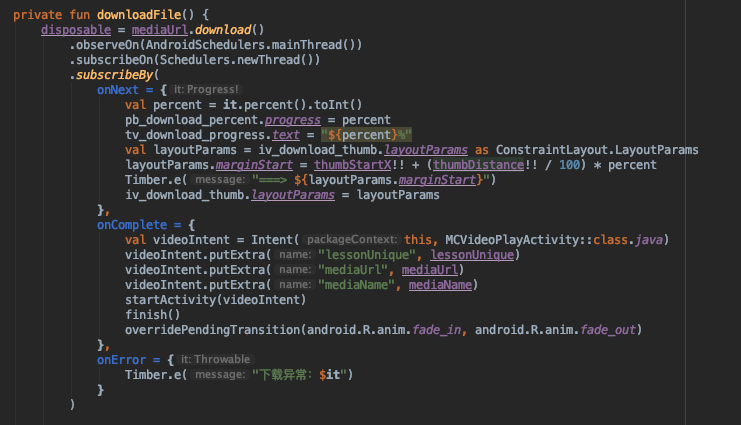741x425 pixels.
Task: Click 'val videoIntent' declaration name
Action: 191,240
